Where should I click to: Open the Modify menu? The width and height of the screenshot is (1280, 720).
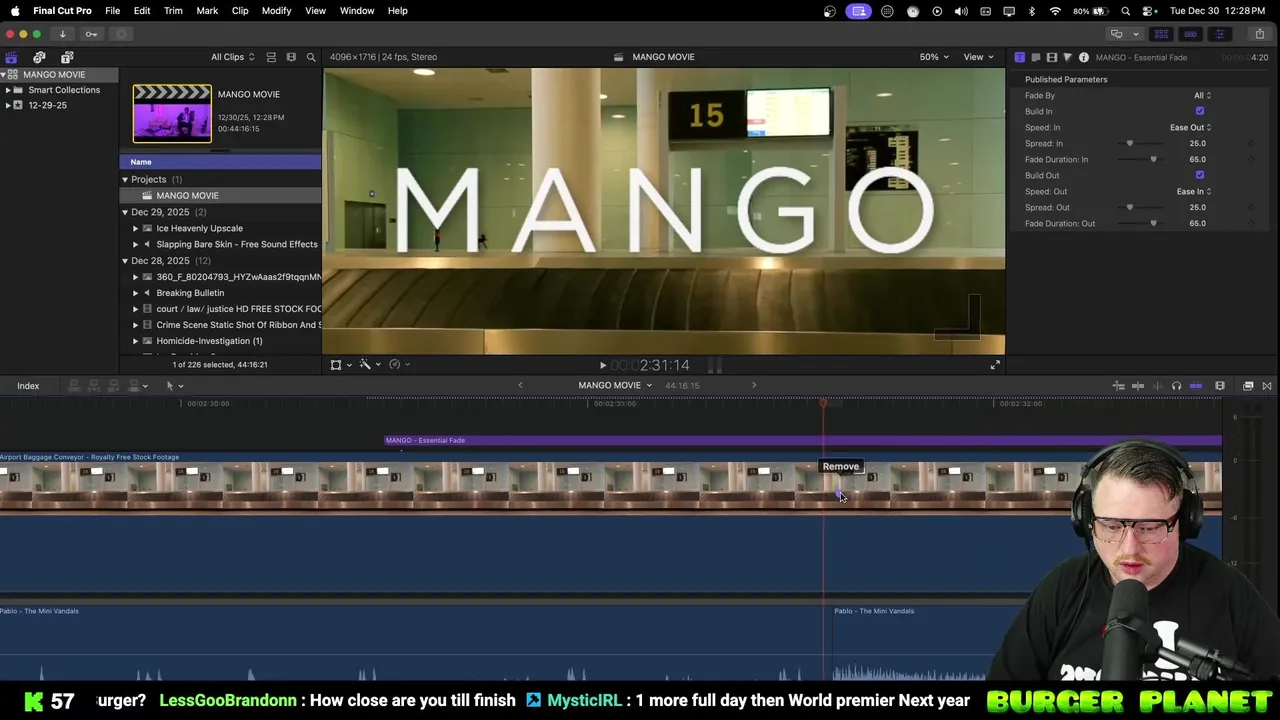coord(277,11)
